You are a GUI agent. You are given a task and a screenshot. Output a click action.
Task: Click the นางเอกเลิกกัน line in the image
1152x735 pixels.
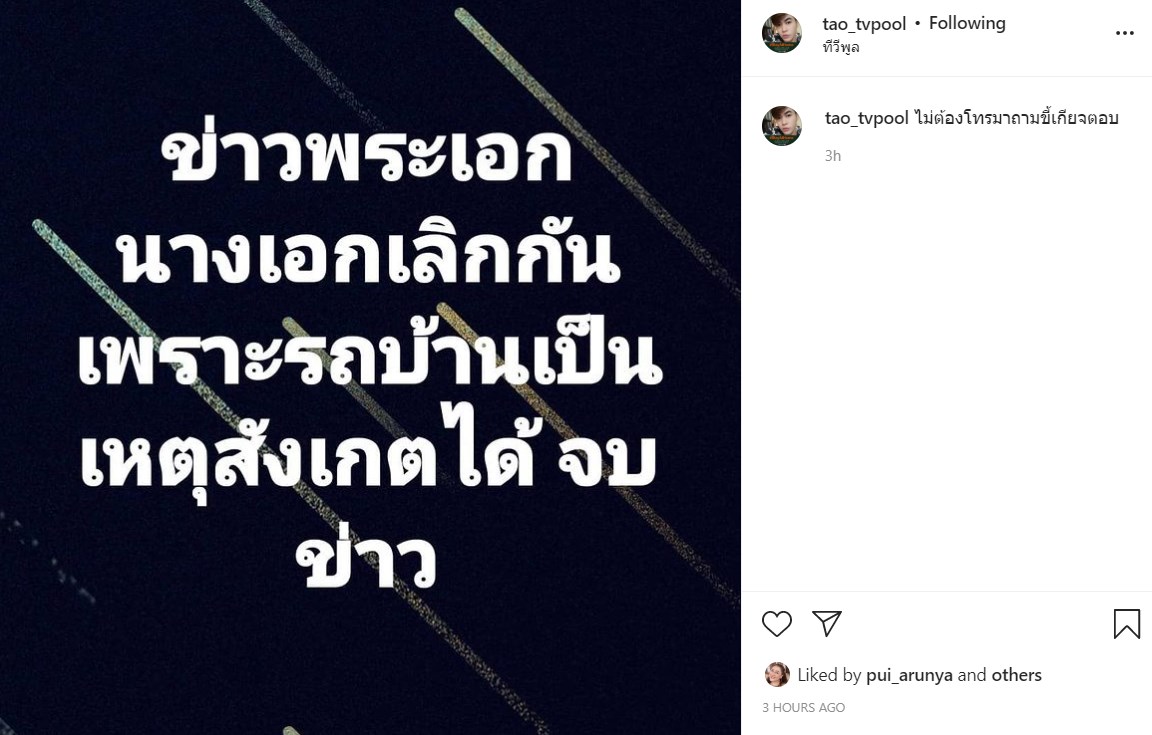pos(370,257)
